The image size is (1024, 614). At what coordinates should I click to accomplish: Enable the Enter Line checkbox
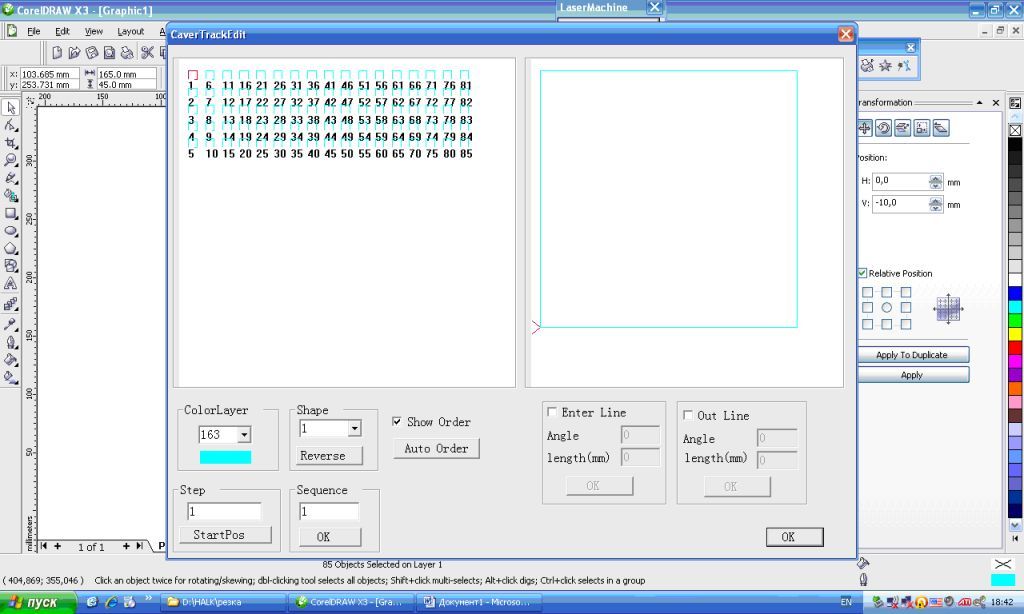click(552, 412)
